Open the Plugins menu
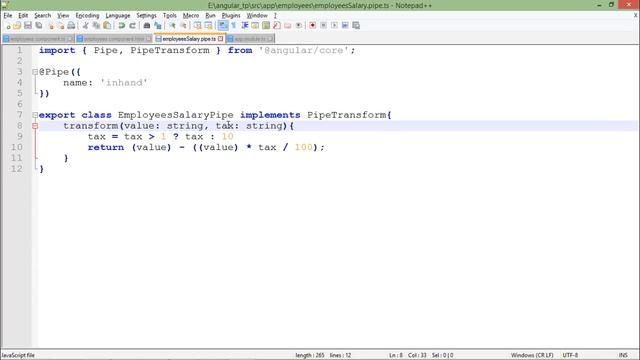 pos(231,16)
